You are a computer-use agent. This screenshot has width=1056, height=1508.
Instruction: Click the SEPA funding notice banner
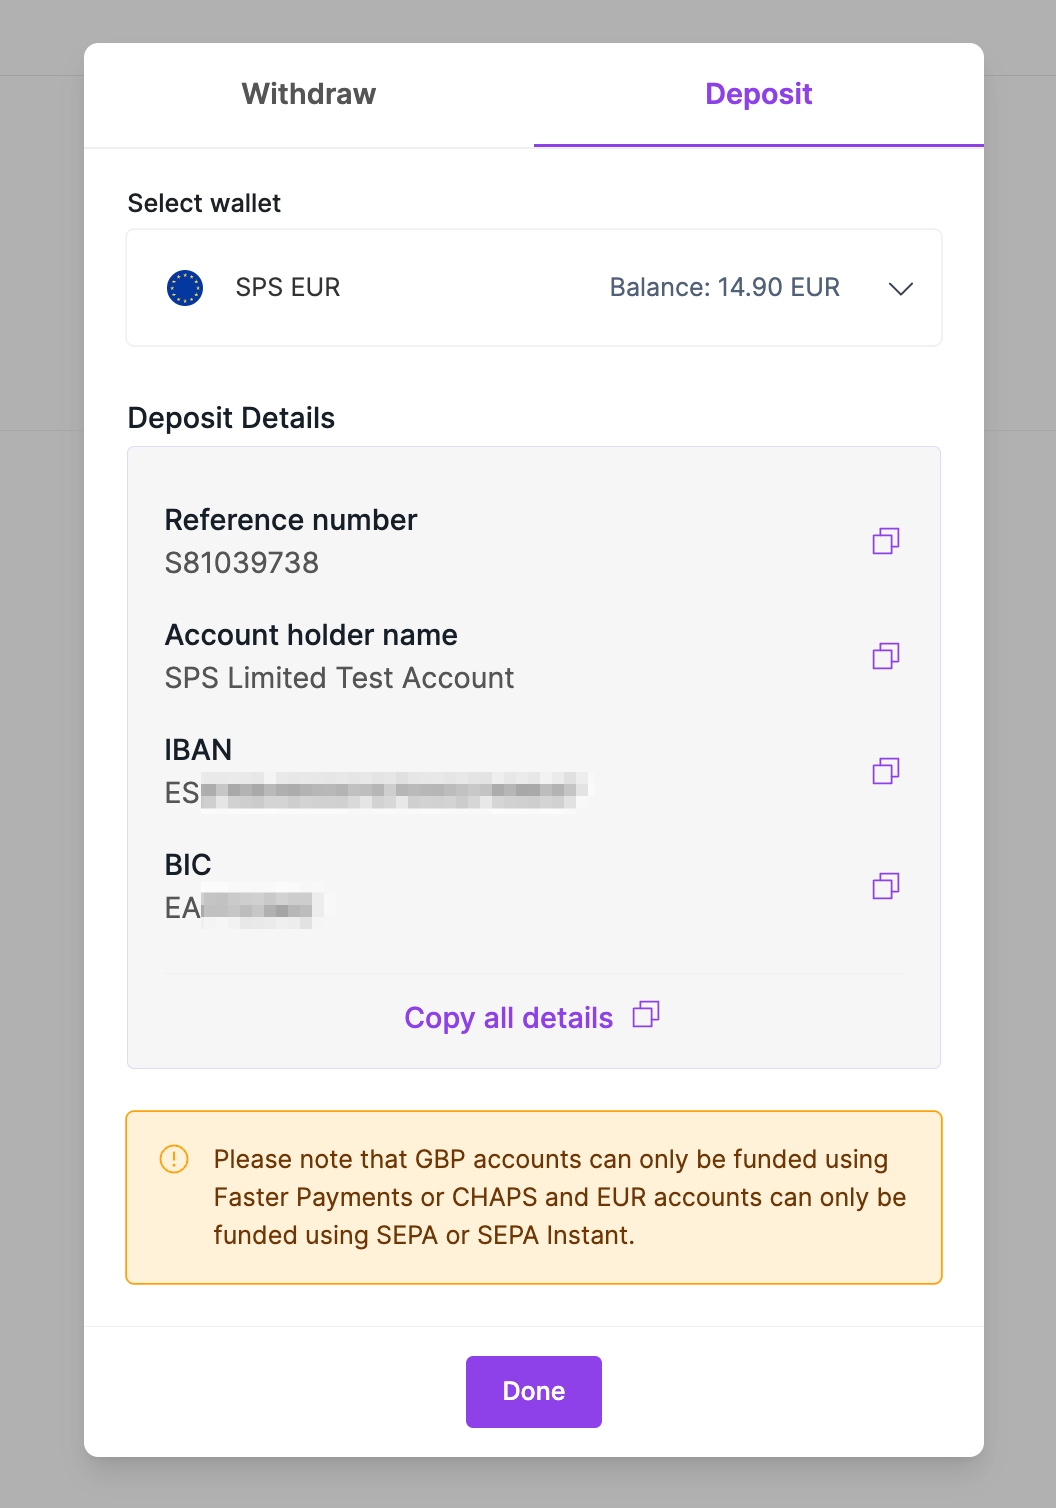tap(534, 1197)
